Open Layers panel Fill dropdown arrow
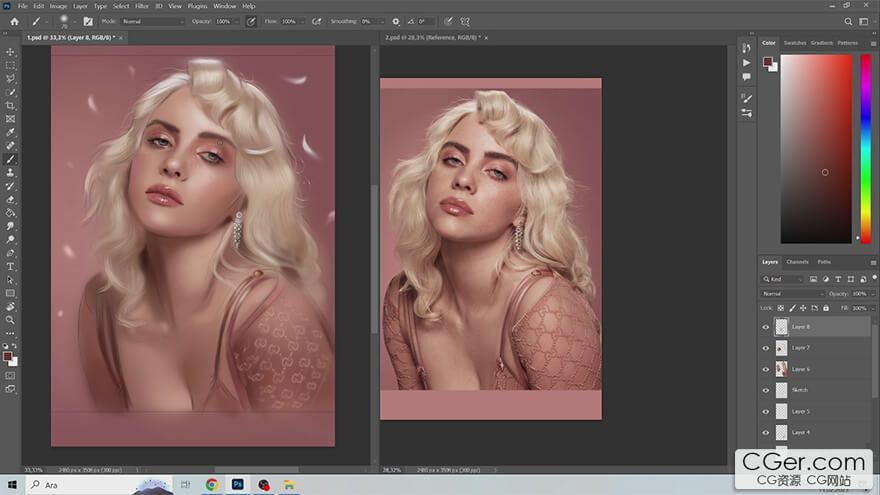This screenshot has height=495, width=880. click(873, 308)
